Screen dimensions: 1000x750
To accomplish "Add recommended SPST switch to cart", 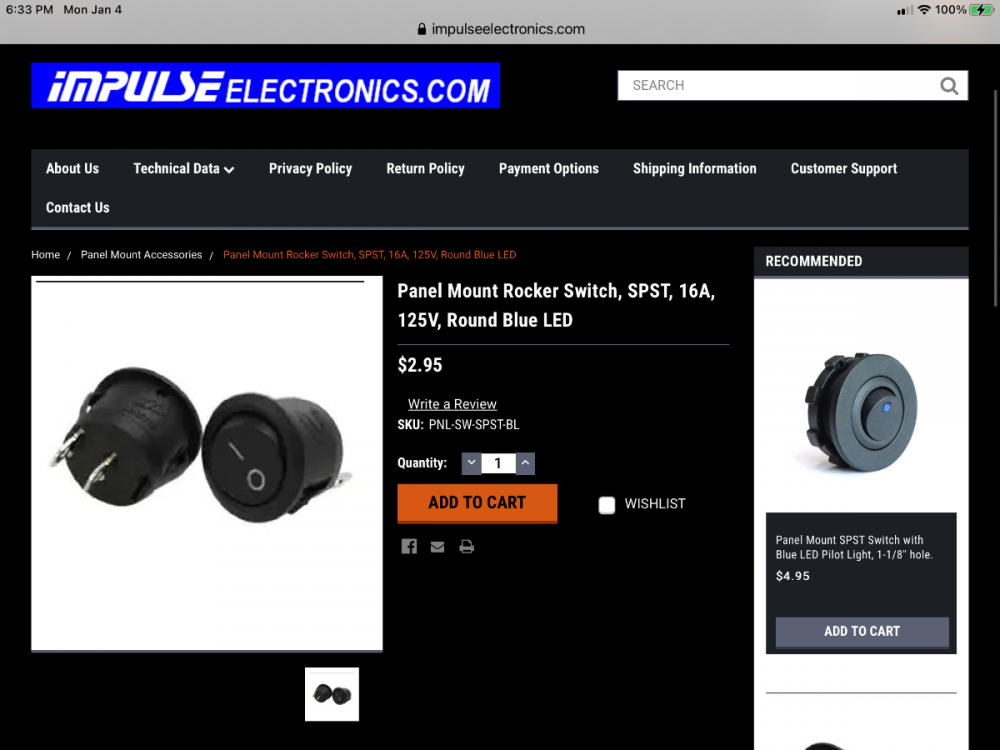I will 862,631.
